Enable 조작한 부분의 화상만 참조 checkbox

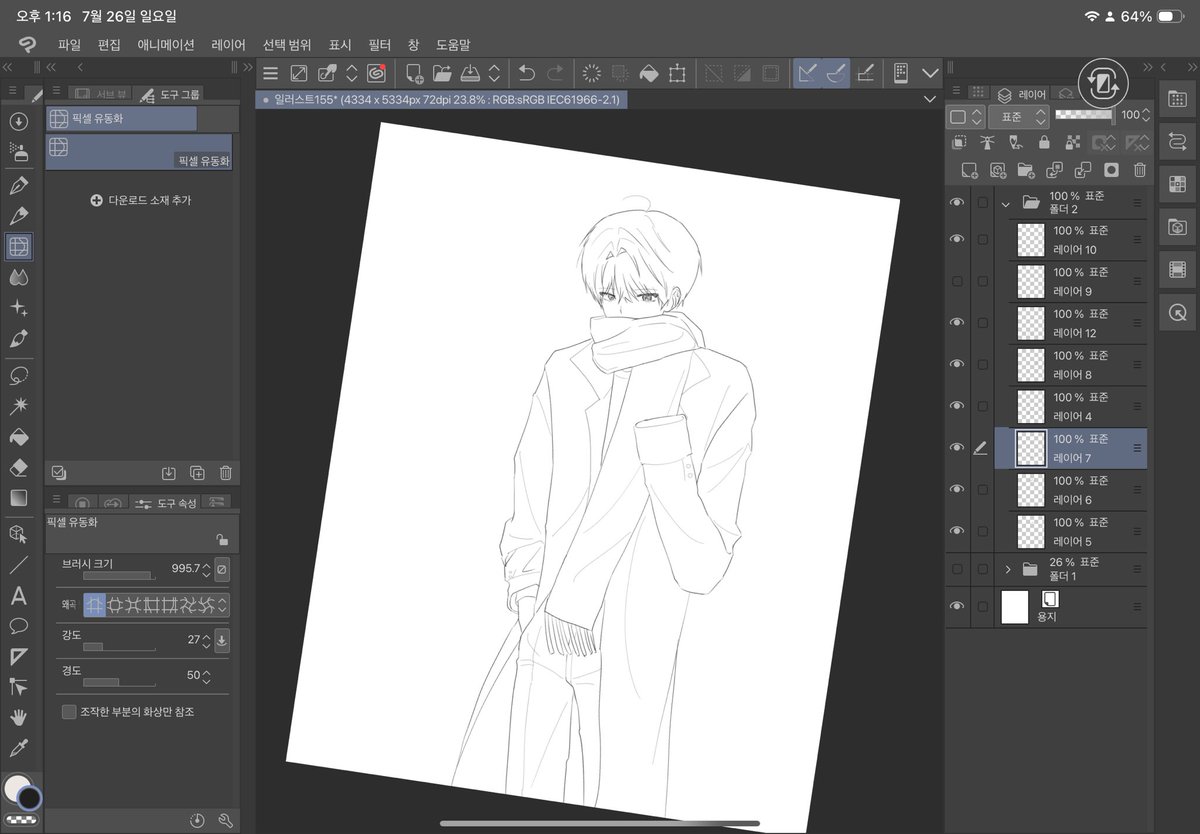click(69, 712)
